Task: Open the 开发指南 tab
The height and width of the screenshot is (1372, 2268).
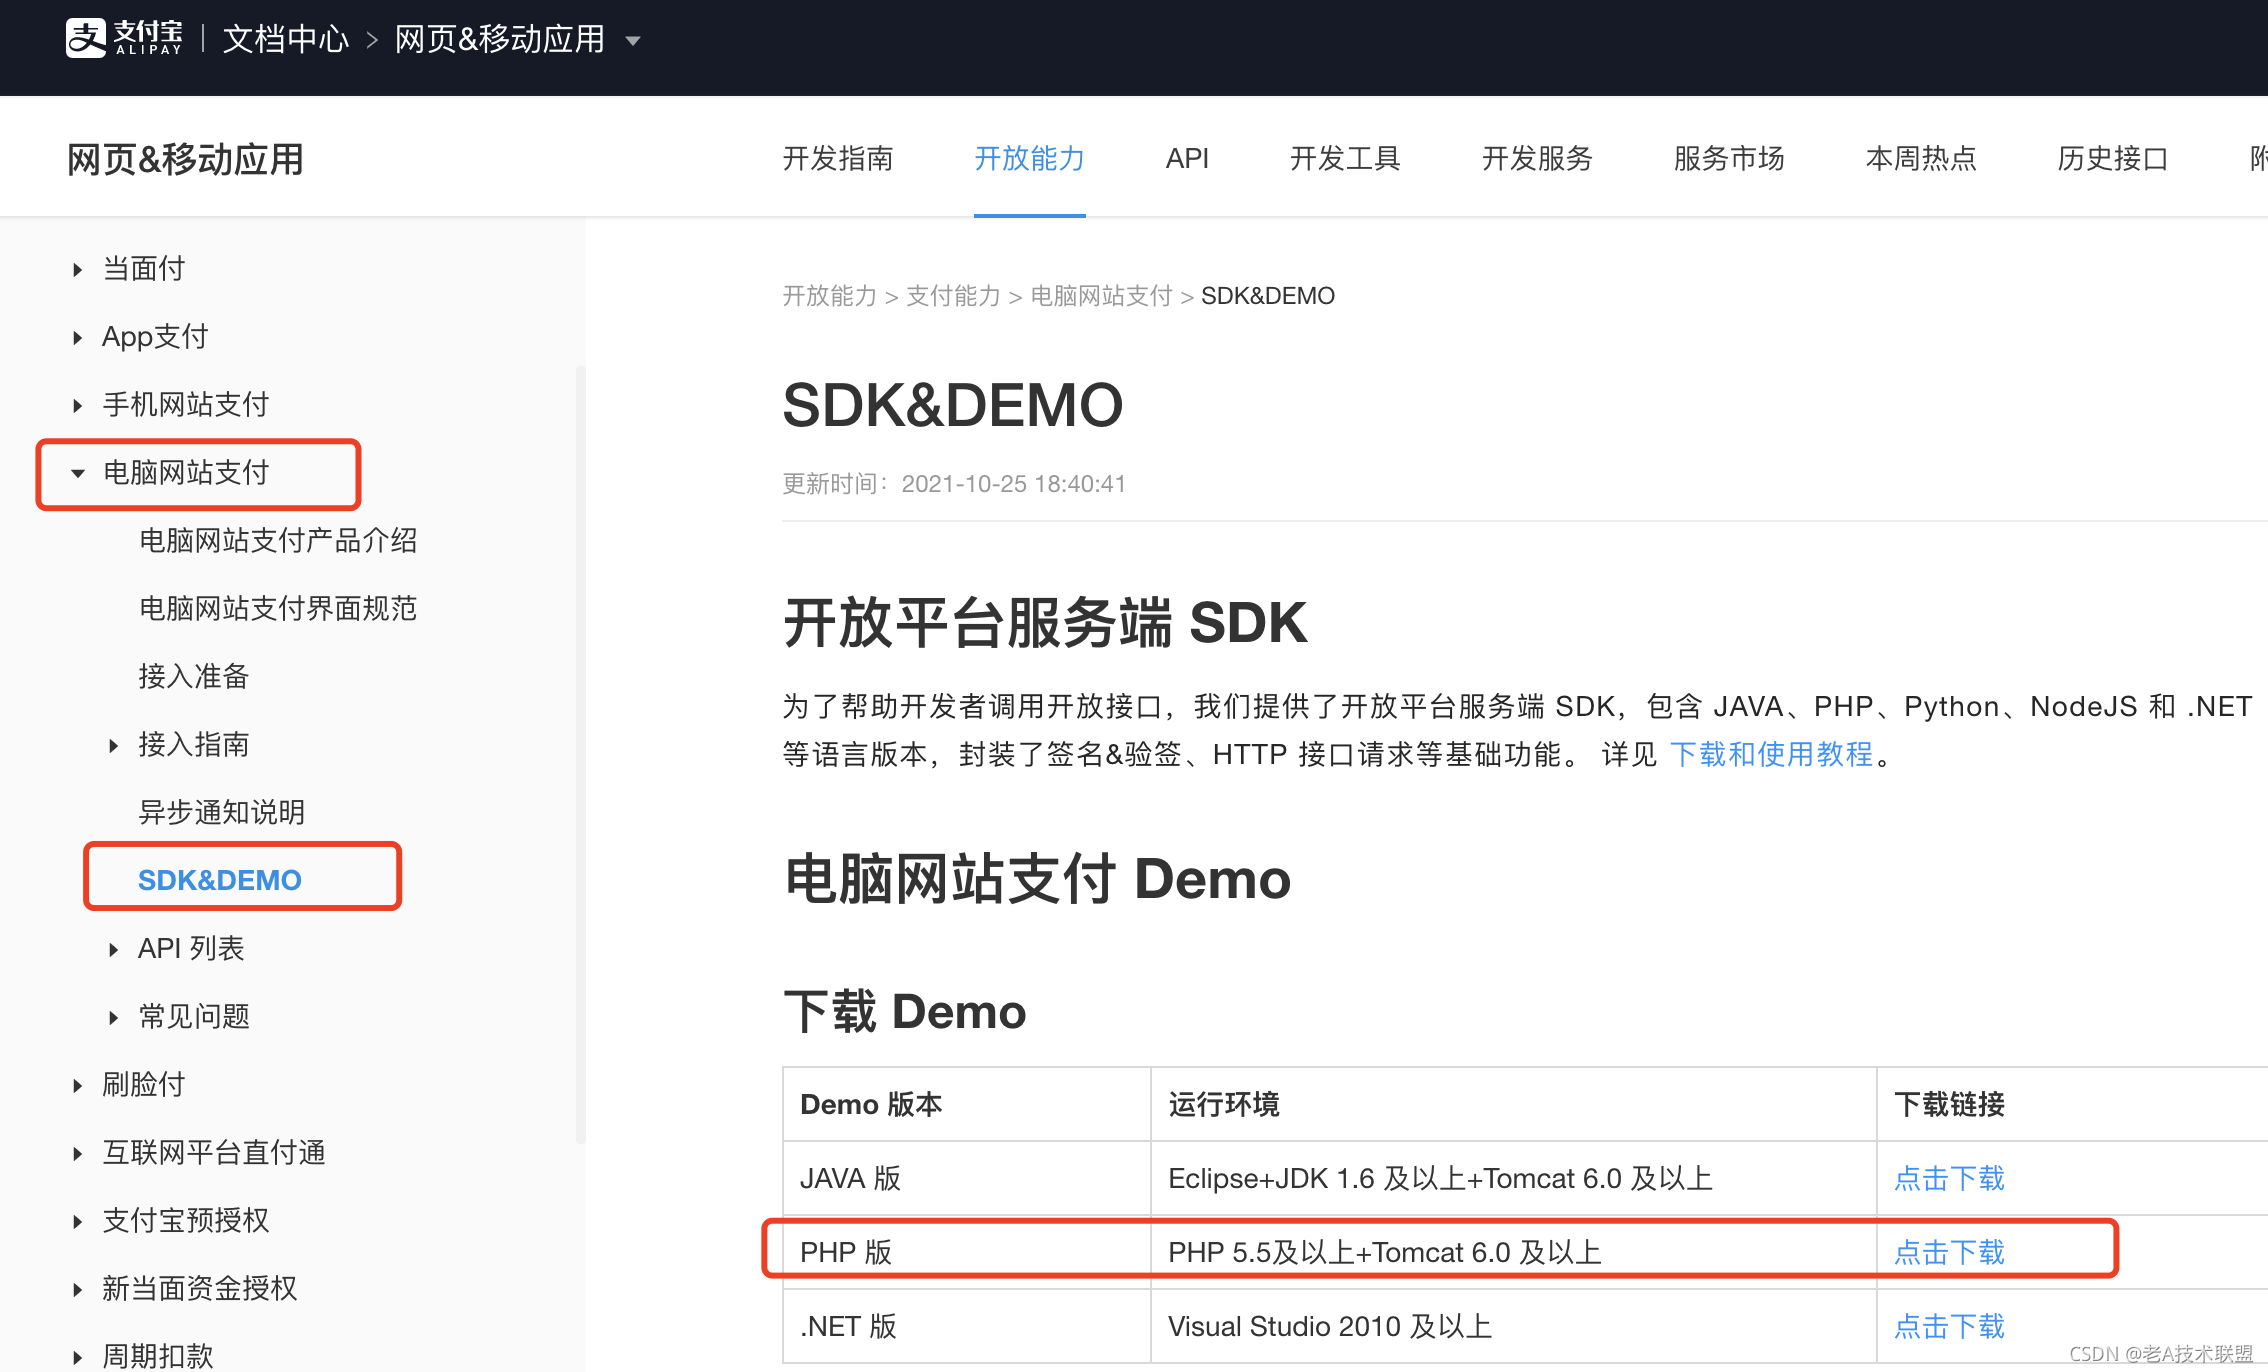Action: pos(838,158)
